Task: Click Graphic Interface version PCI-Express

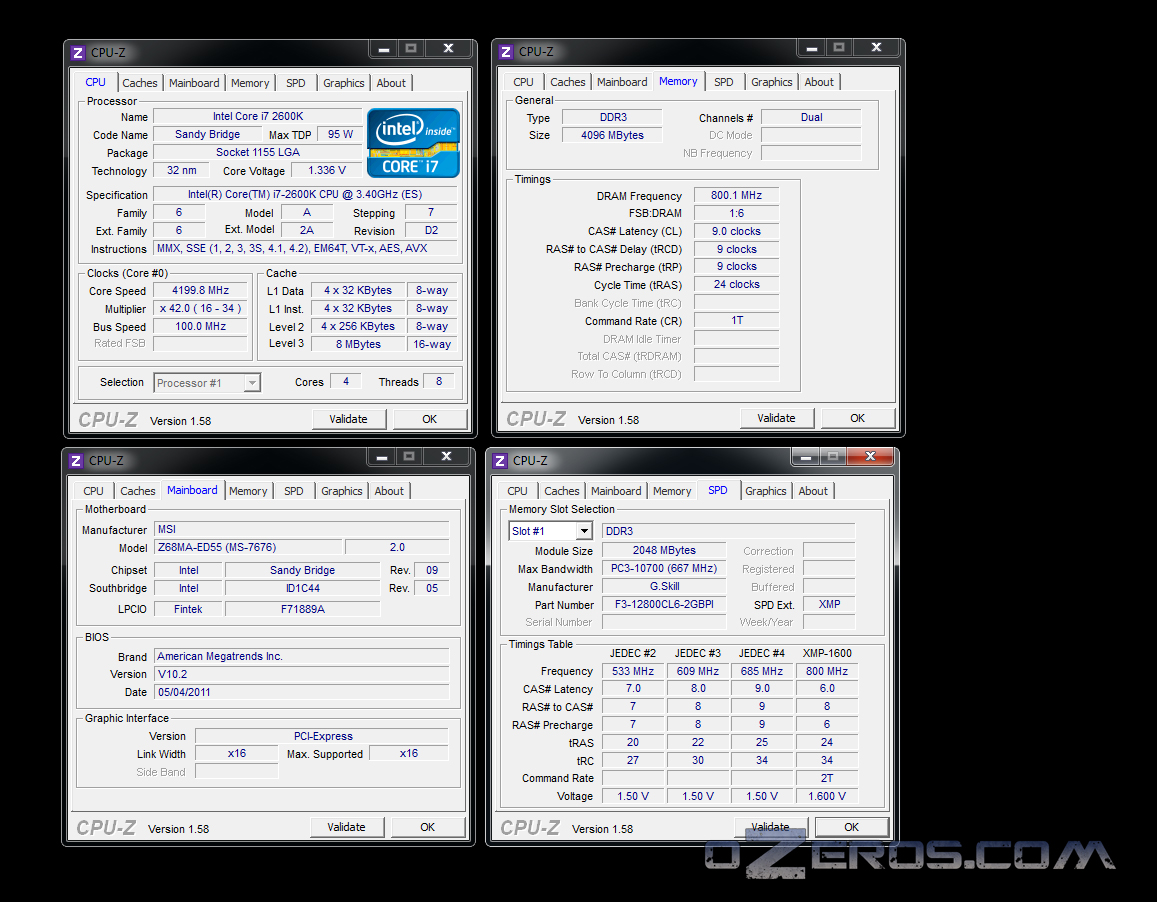Action: (322, 736)
